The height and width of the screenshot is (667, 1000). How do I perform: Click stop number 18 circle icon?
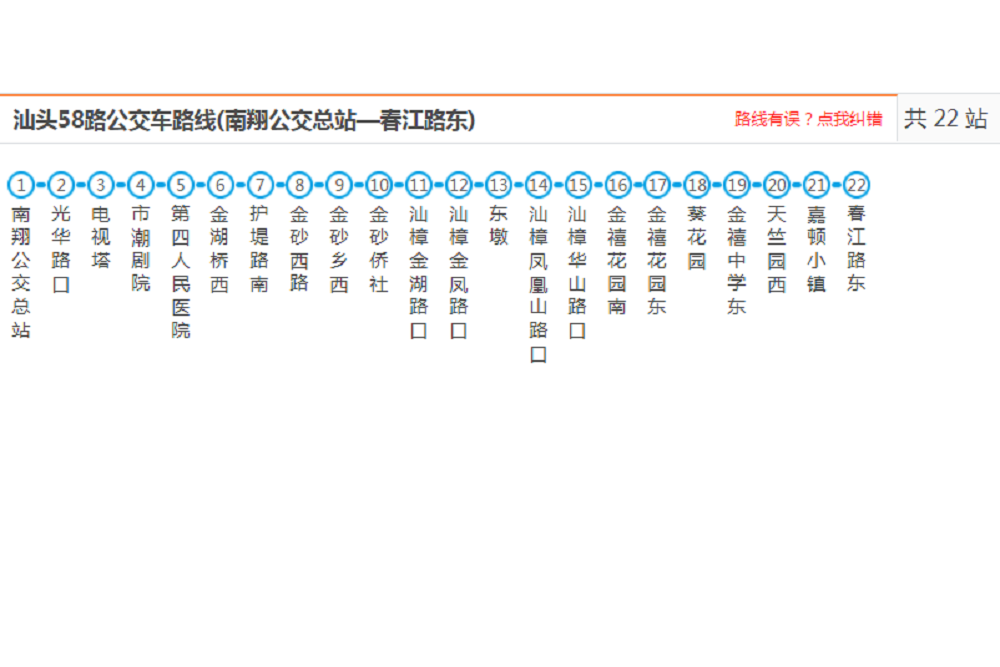[x=697, y=185]
